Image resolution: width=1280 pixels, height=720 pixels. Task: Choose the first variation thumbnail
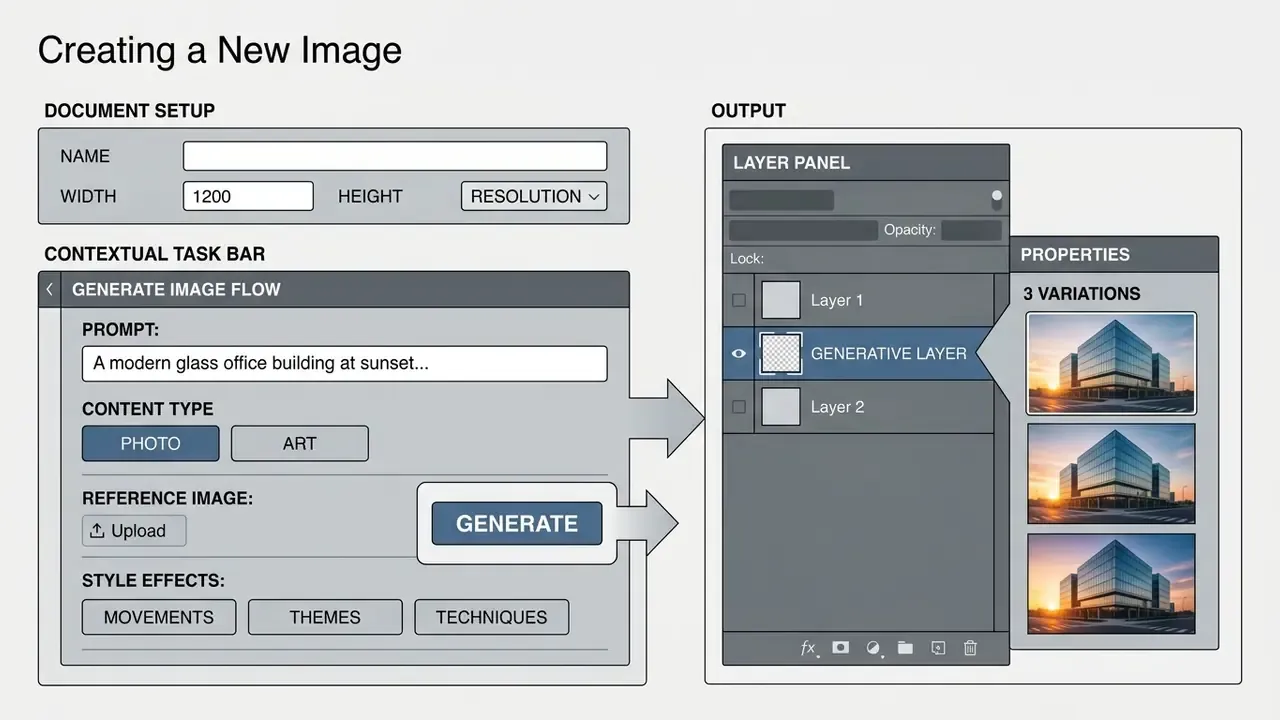coord(1111,363)
